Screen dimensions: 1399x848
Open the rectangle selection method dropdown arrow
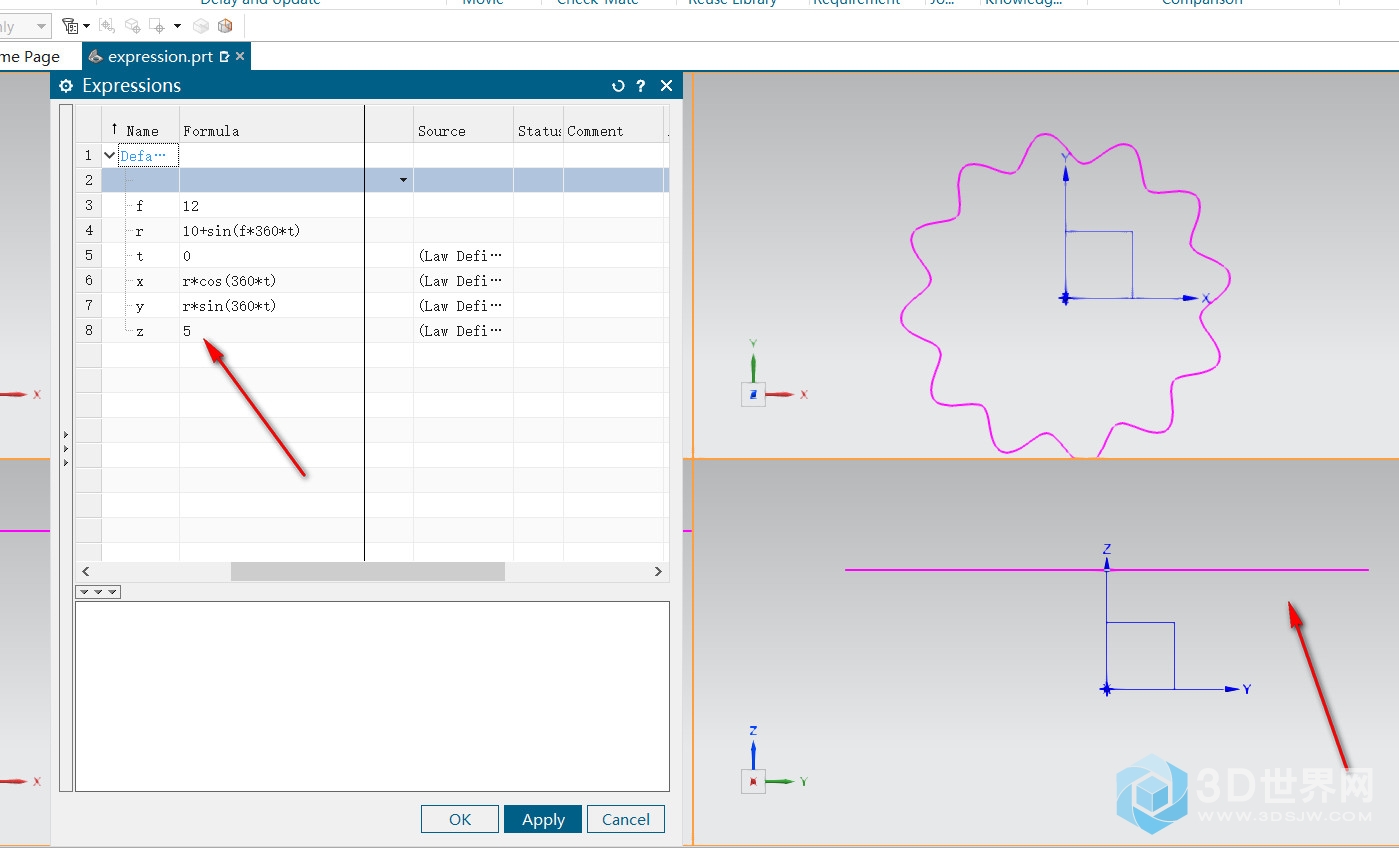click(177, 26)
